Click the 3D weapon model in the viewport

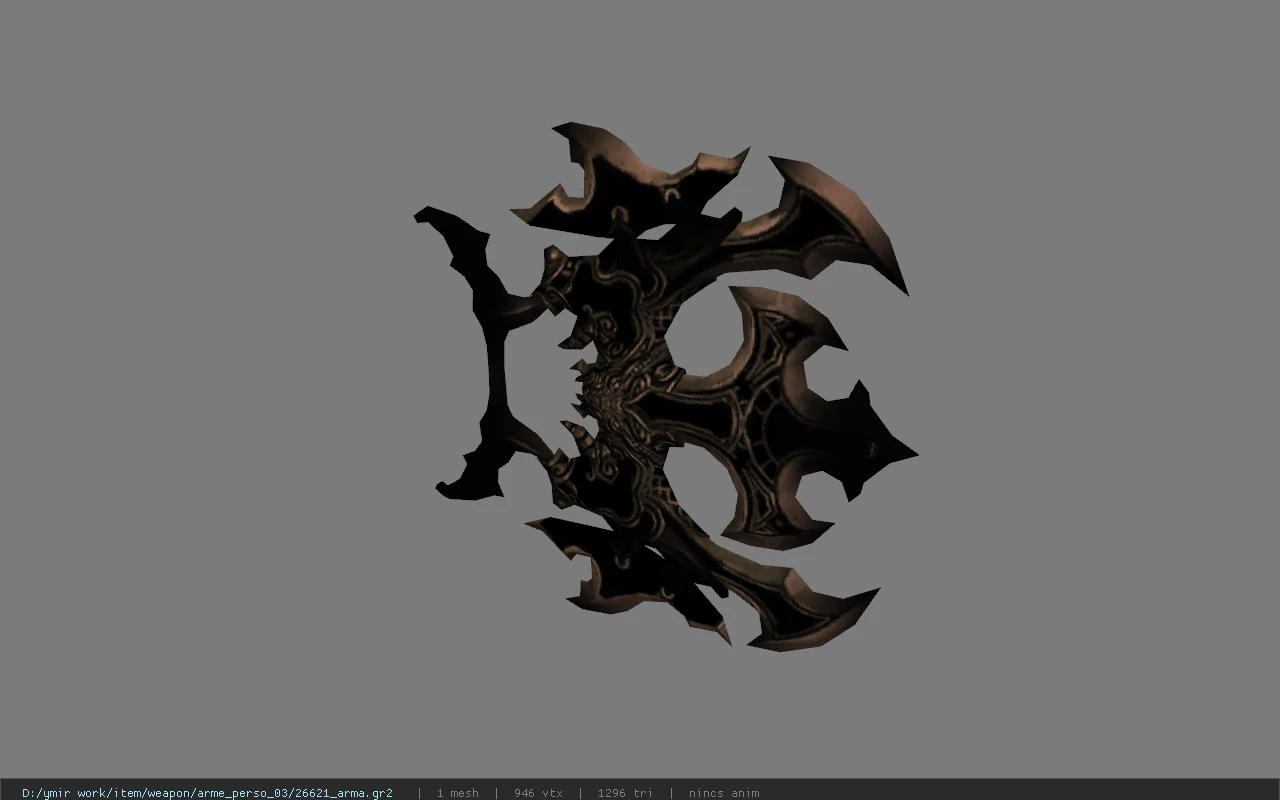pyautogui.click(x=666, y=387)
